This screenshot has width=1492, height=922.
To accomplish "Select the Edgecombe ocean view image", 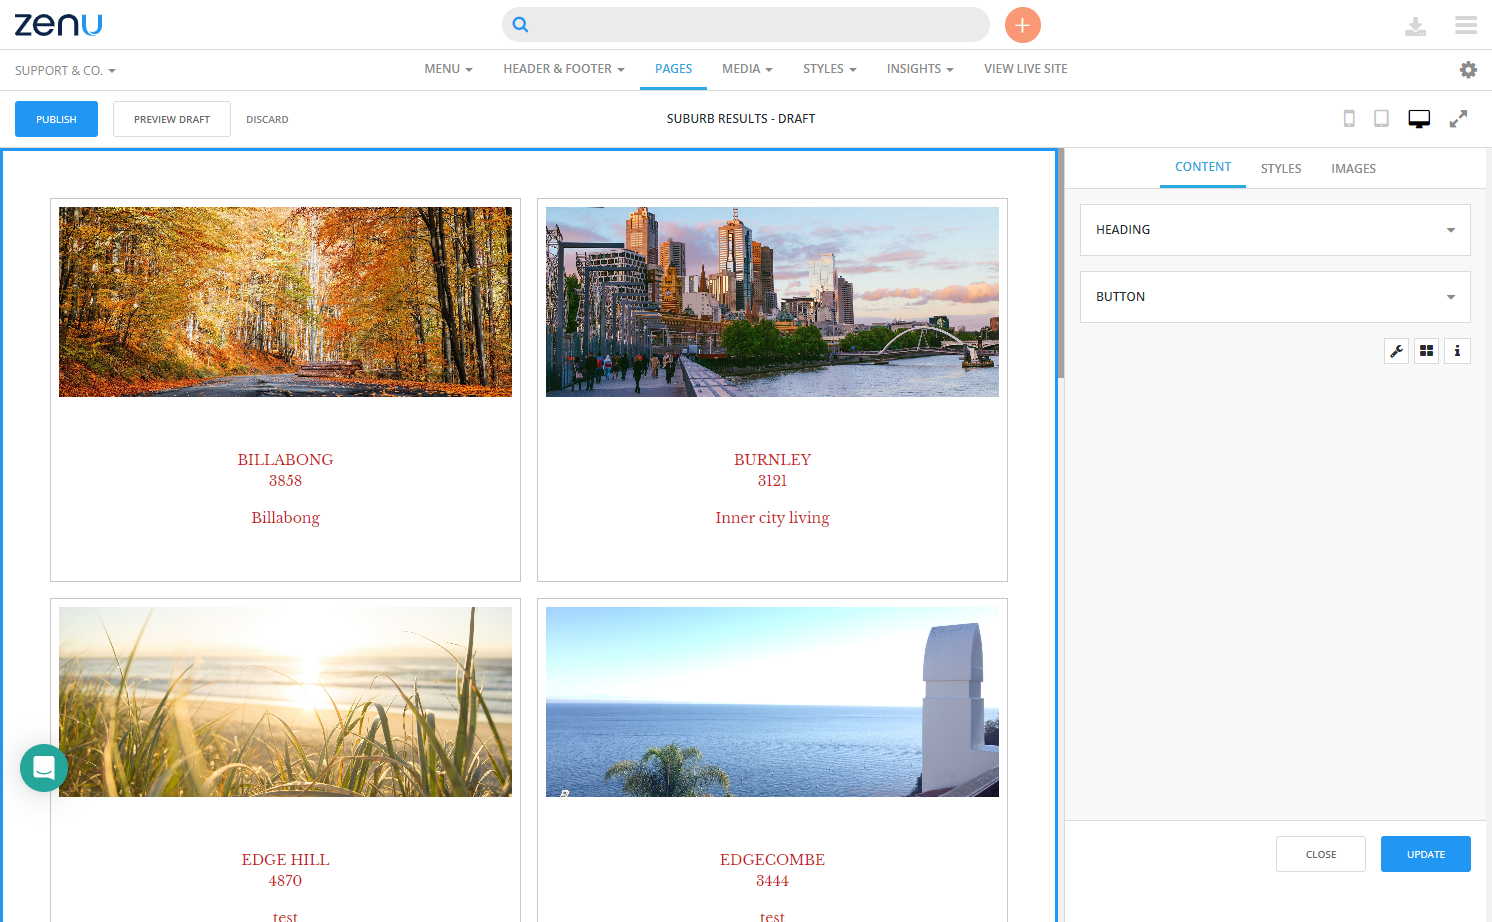I will point(772,702).
